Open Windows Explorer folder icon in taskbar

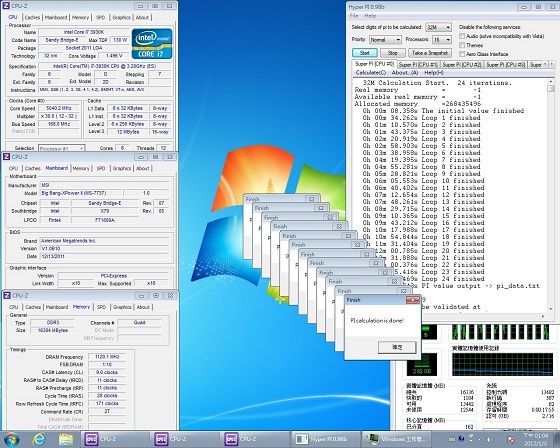point(66,439)
